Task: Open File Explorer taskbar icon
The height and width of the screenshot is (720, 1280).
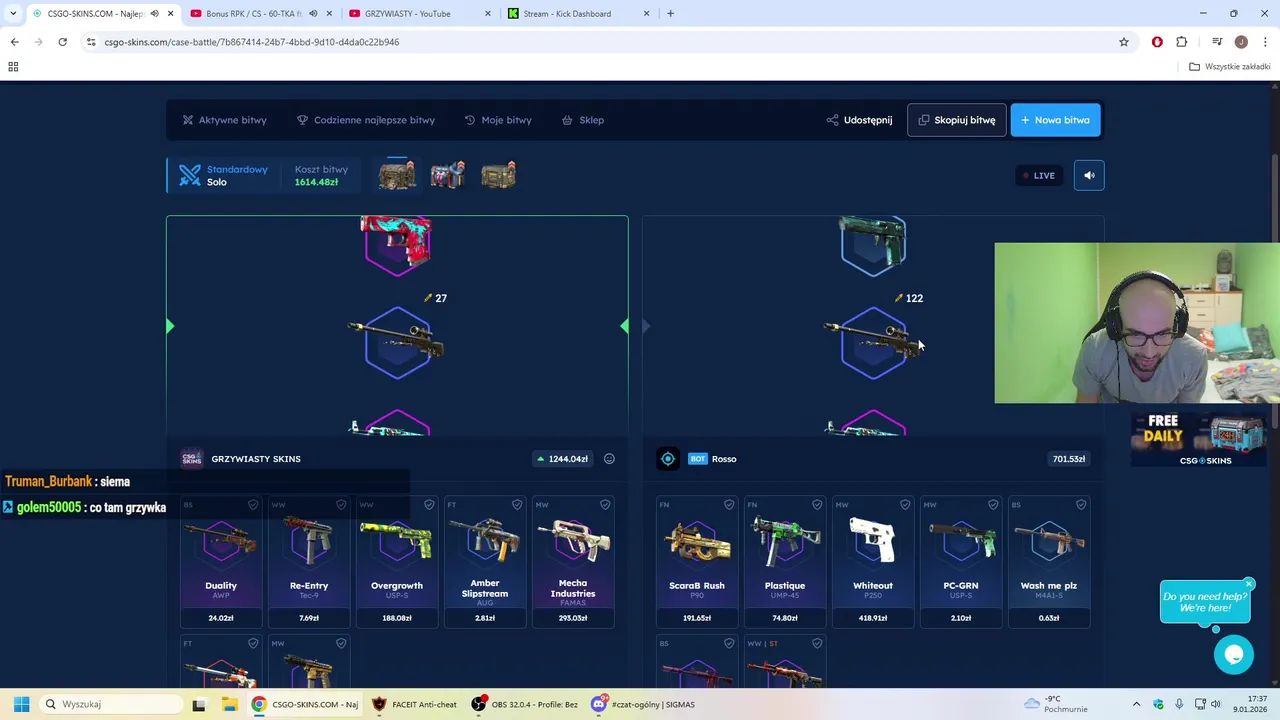Action: click(229, 704)
